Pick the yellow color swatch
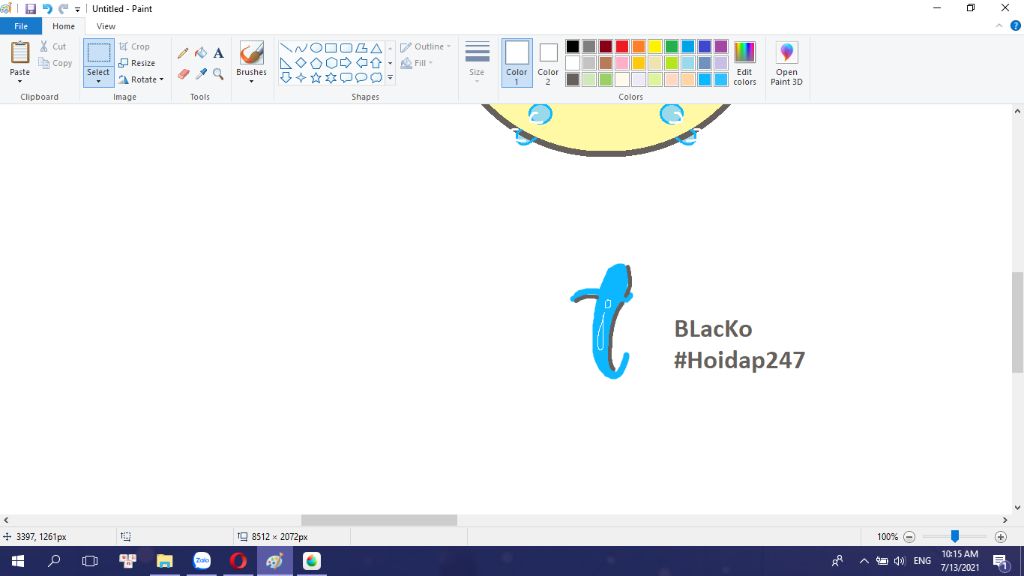This screenshot has height=576, width=1024. [655, 46]
